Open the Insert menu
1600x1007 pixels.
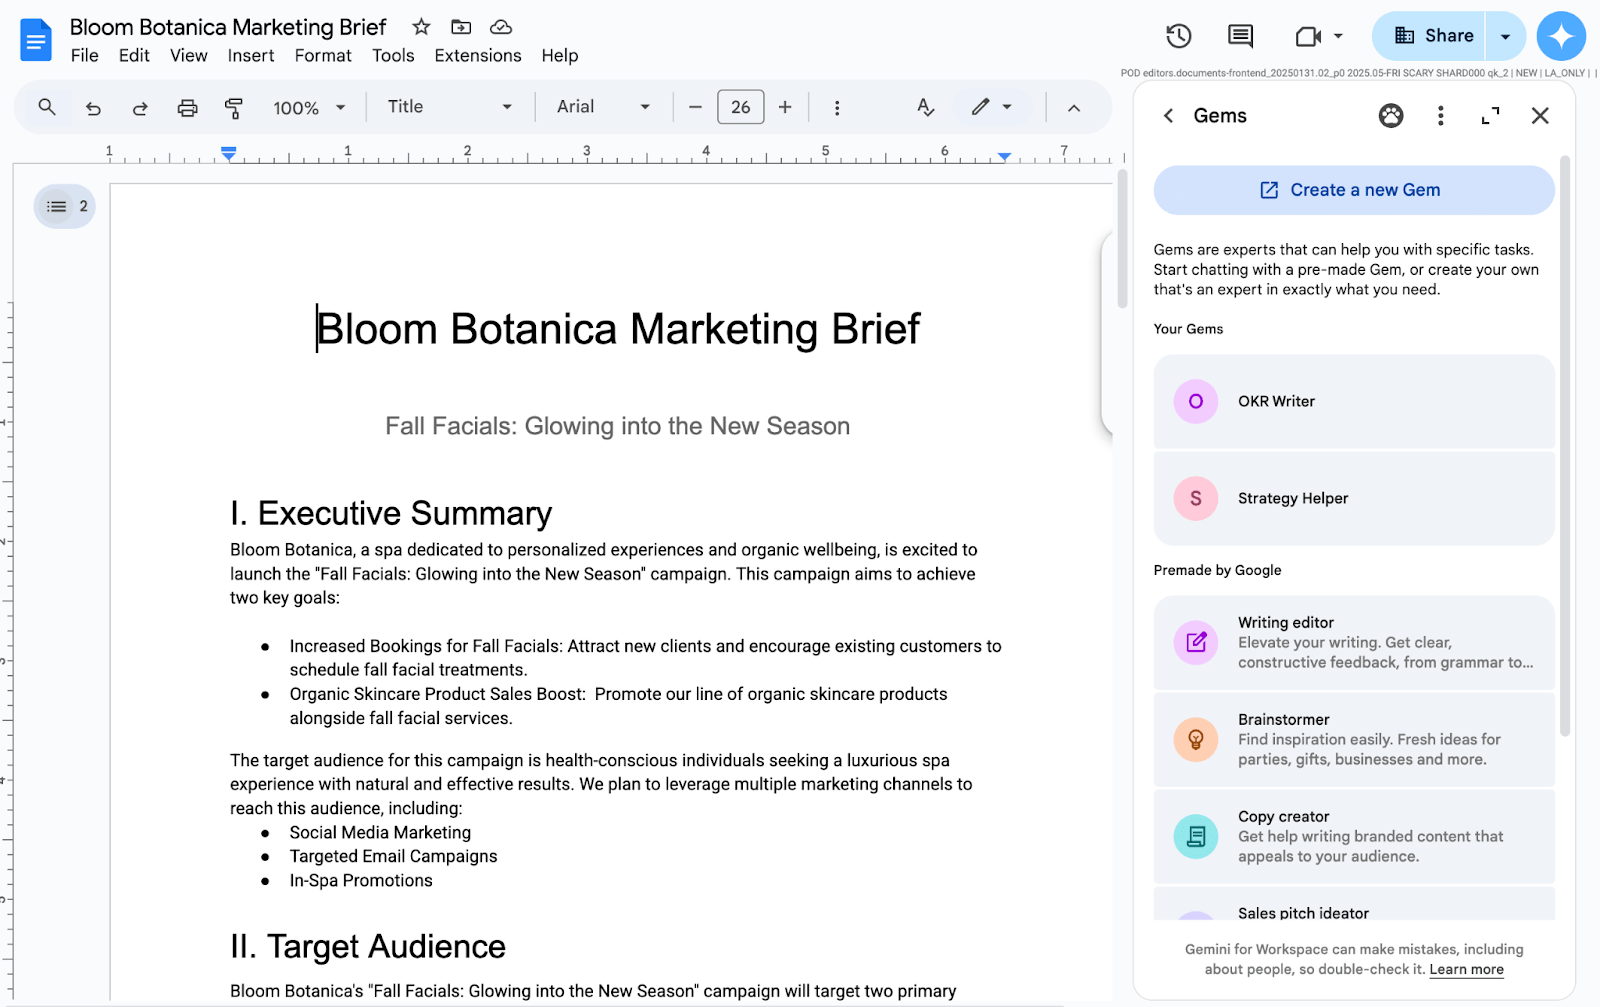(x=251, y=56)
